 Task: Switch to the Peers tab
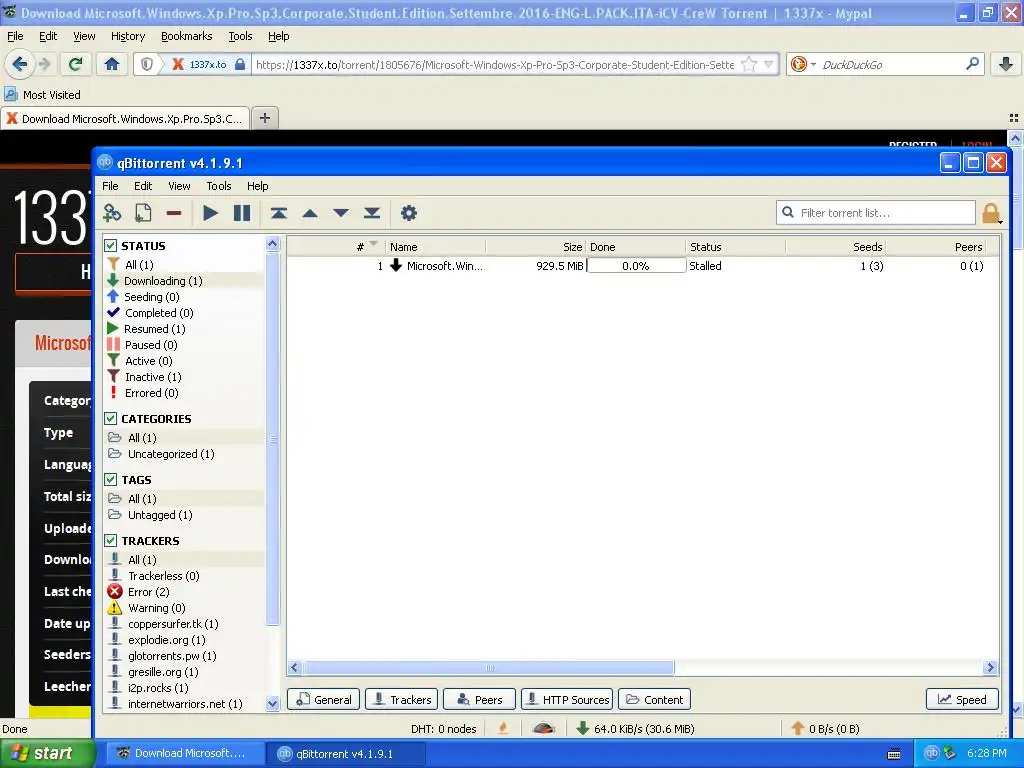[x=479, y=699]
